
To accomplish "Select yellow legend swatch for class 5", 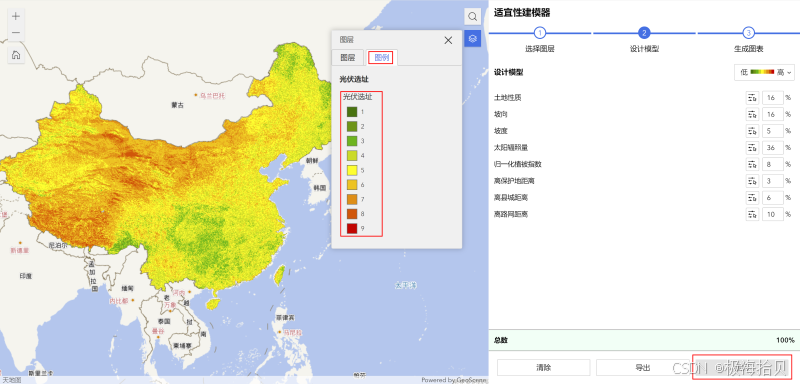I will coord(352,170).
